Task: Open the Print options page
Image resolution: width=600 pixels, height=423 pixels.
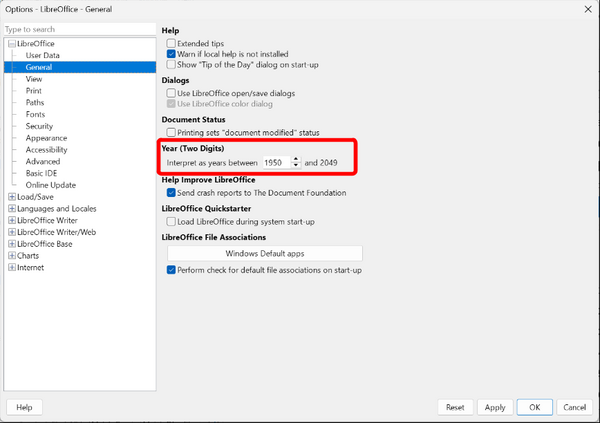Action: pyautogui.click(x=34, y=91)
